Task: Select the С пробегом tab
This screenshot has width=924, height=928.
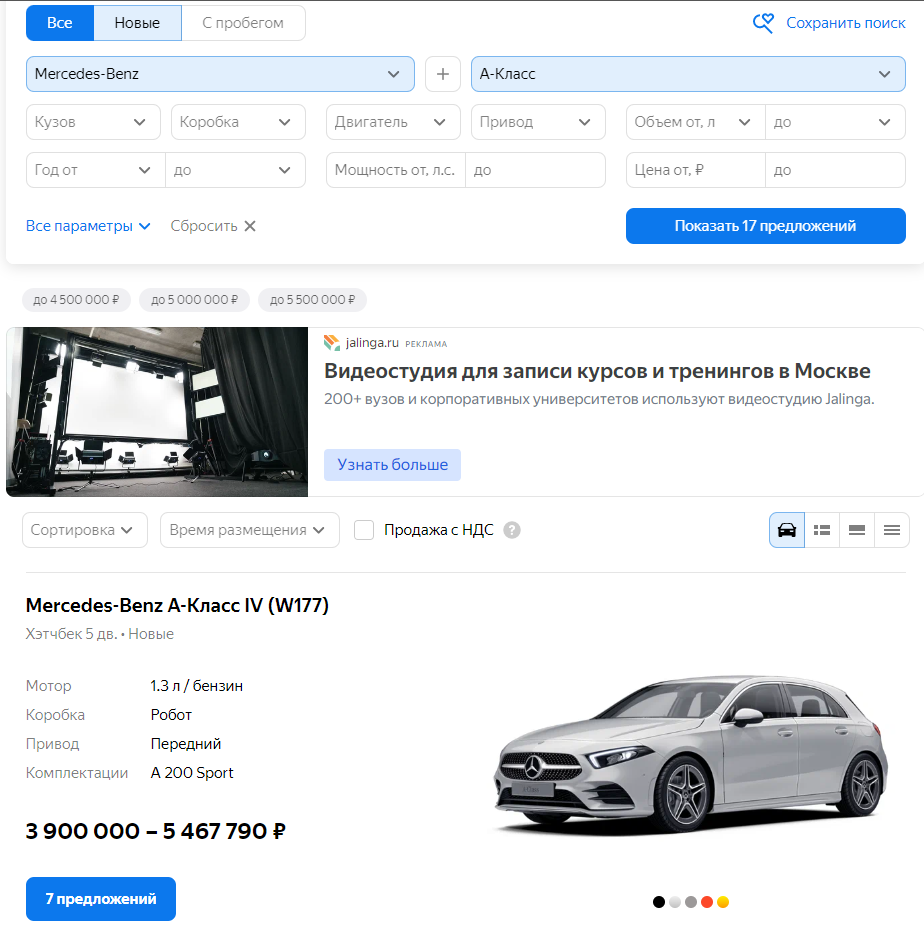Action: [x=243, y=23]
